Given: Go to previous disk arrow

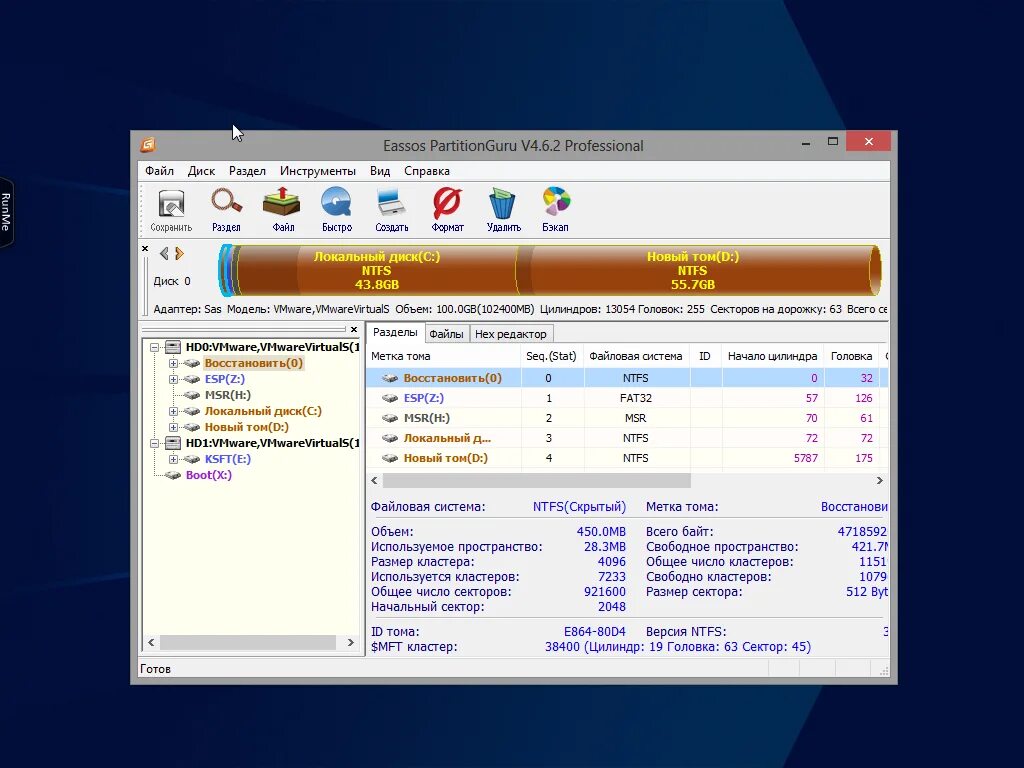Looking at the screenshot, I should coord(164,253).
